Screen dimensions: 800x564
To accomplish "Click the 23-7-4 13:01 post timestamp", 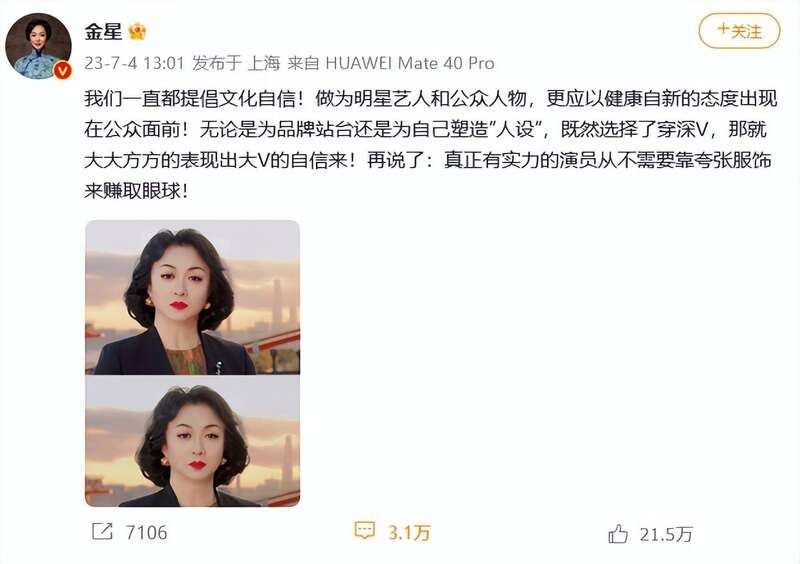I will pos(134,63).
